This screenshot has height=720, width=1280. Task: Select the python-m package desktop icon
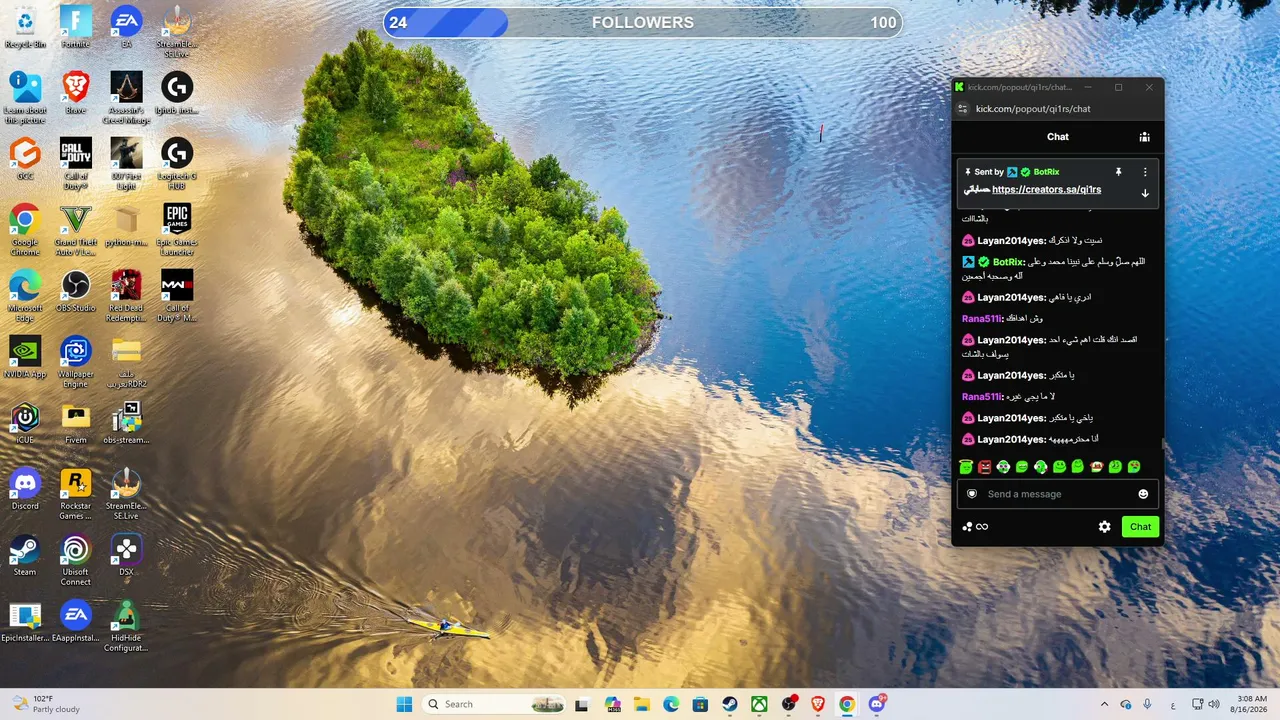pos(126,225)
